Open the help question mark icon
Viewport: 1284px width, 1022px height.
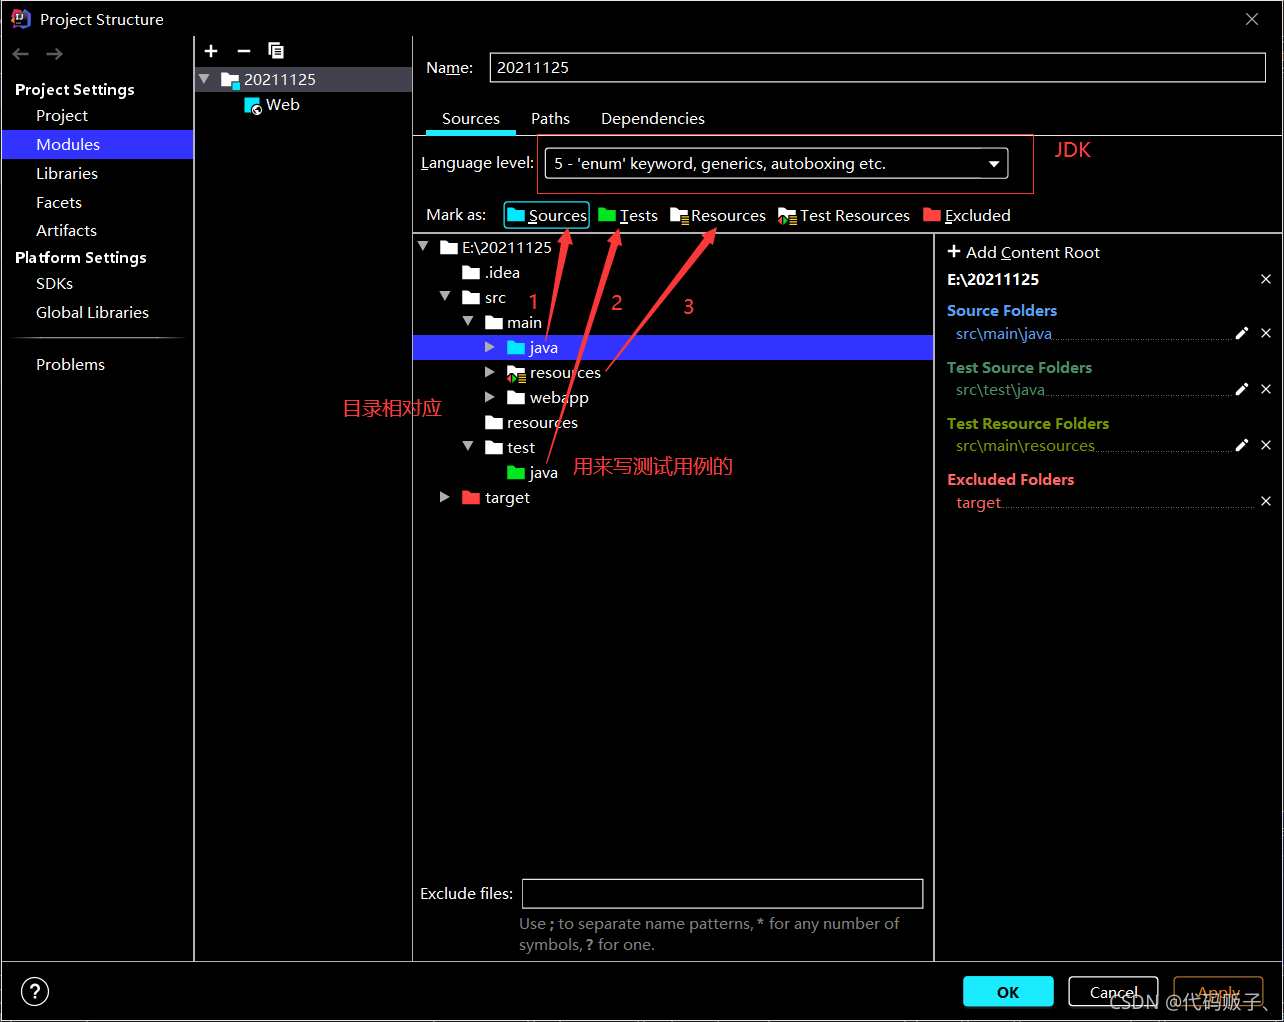pos(35,991)
